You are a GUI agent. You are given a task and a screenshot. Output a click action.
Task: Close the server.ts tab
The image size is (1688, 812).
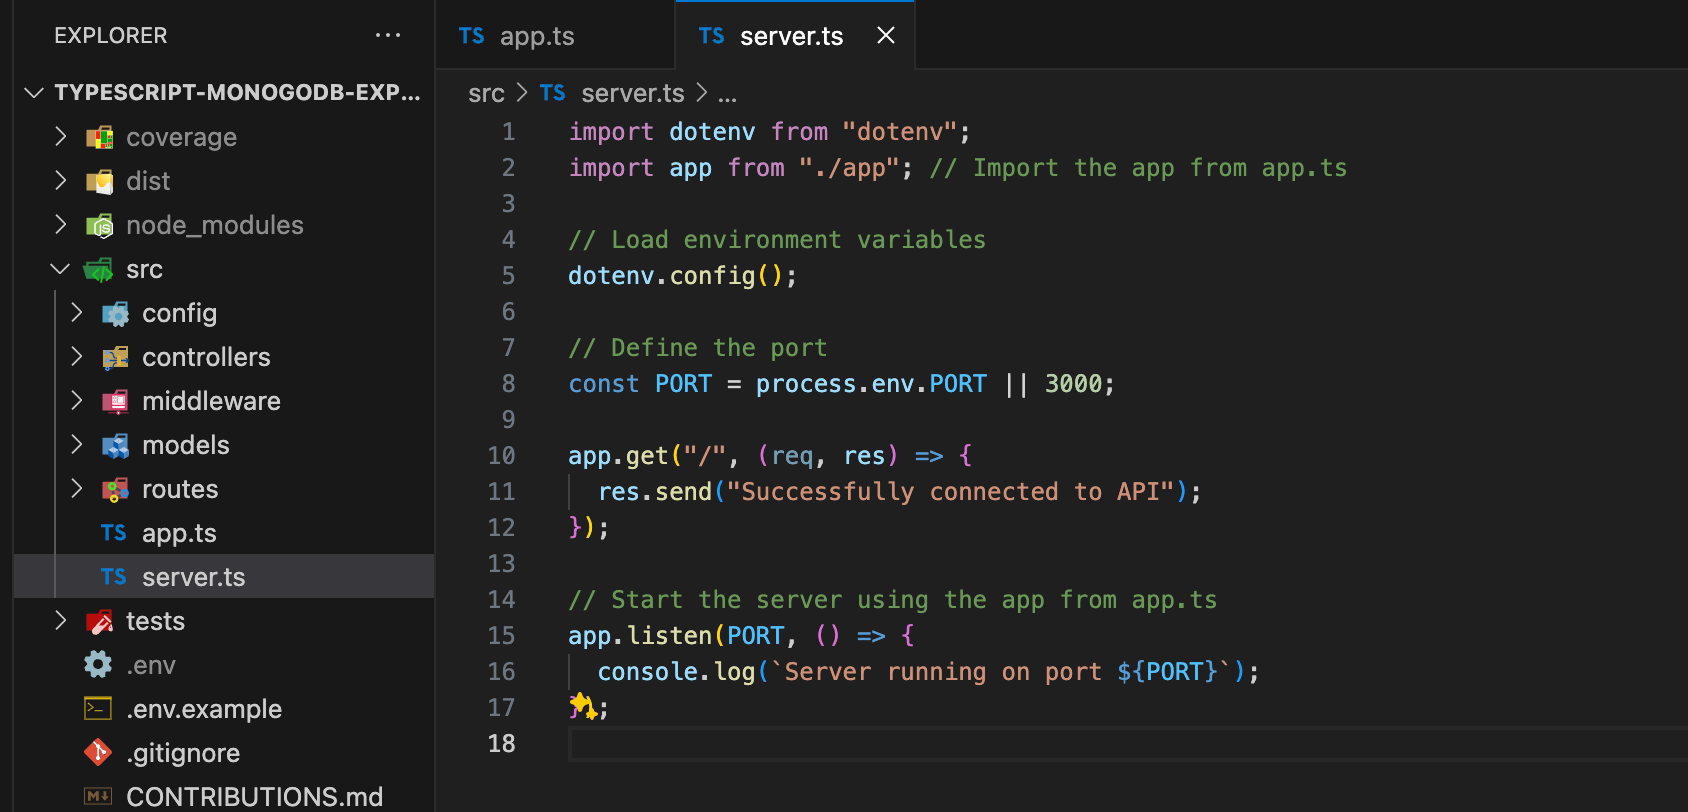[885, 35]
